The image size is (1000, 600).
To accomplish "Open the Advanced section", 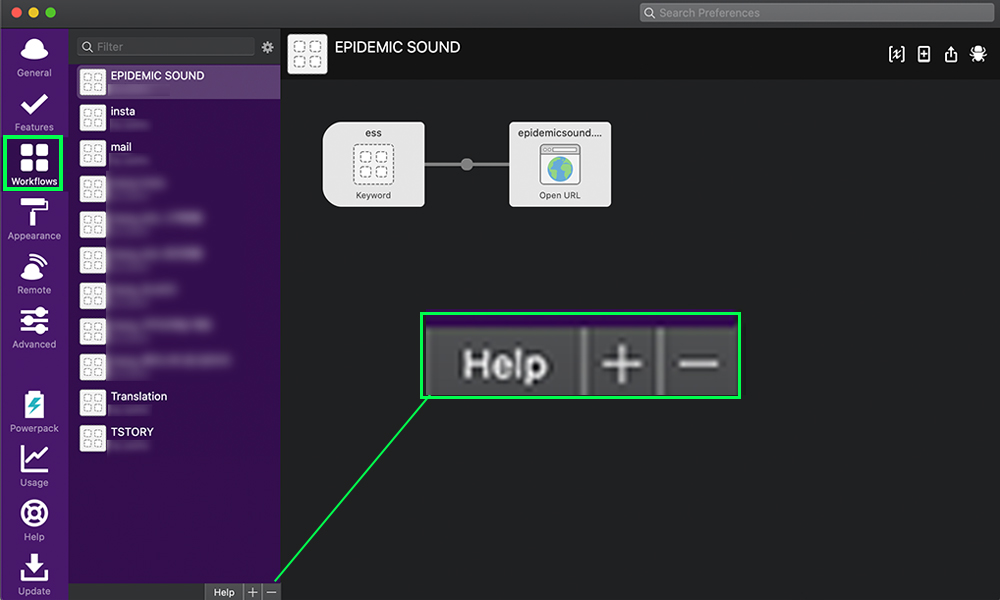I will click(x=34, y=328).
